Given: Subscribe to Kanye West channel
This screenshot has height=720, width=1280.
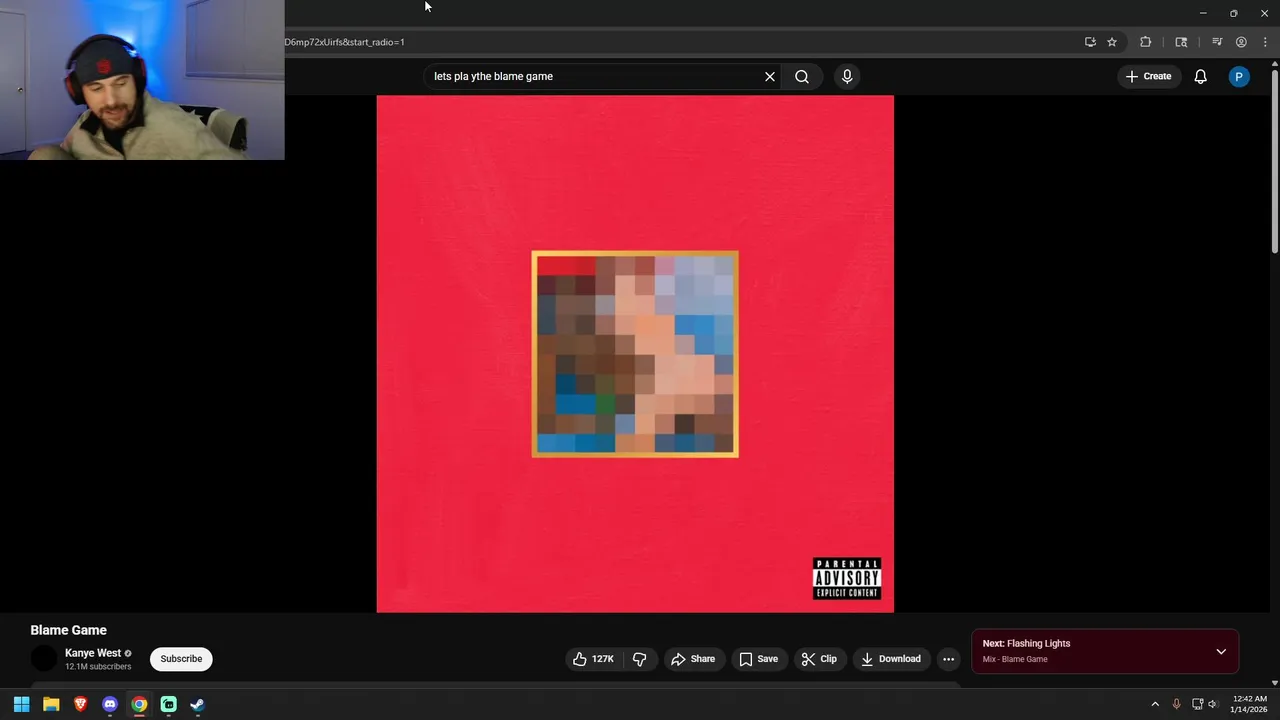Looking at the screenshot, I should point(181,659).
